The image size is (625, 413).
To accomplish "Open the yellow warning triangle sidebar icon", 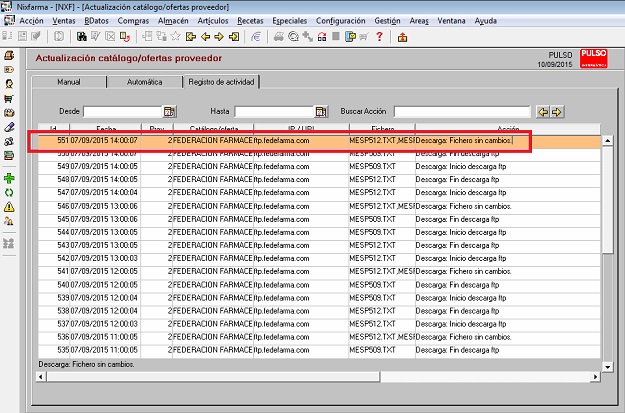I will point(9,207).
